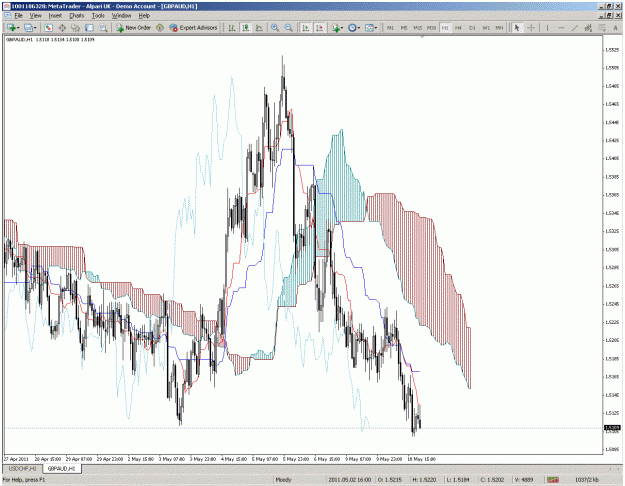Select the M1 timeframe

390,28
